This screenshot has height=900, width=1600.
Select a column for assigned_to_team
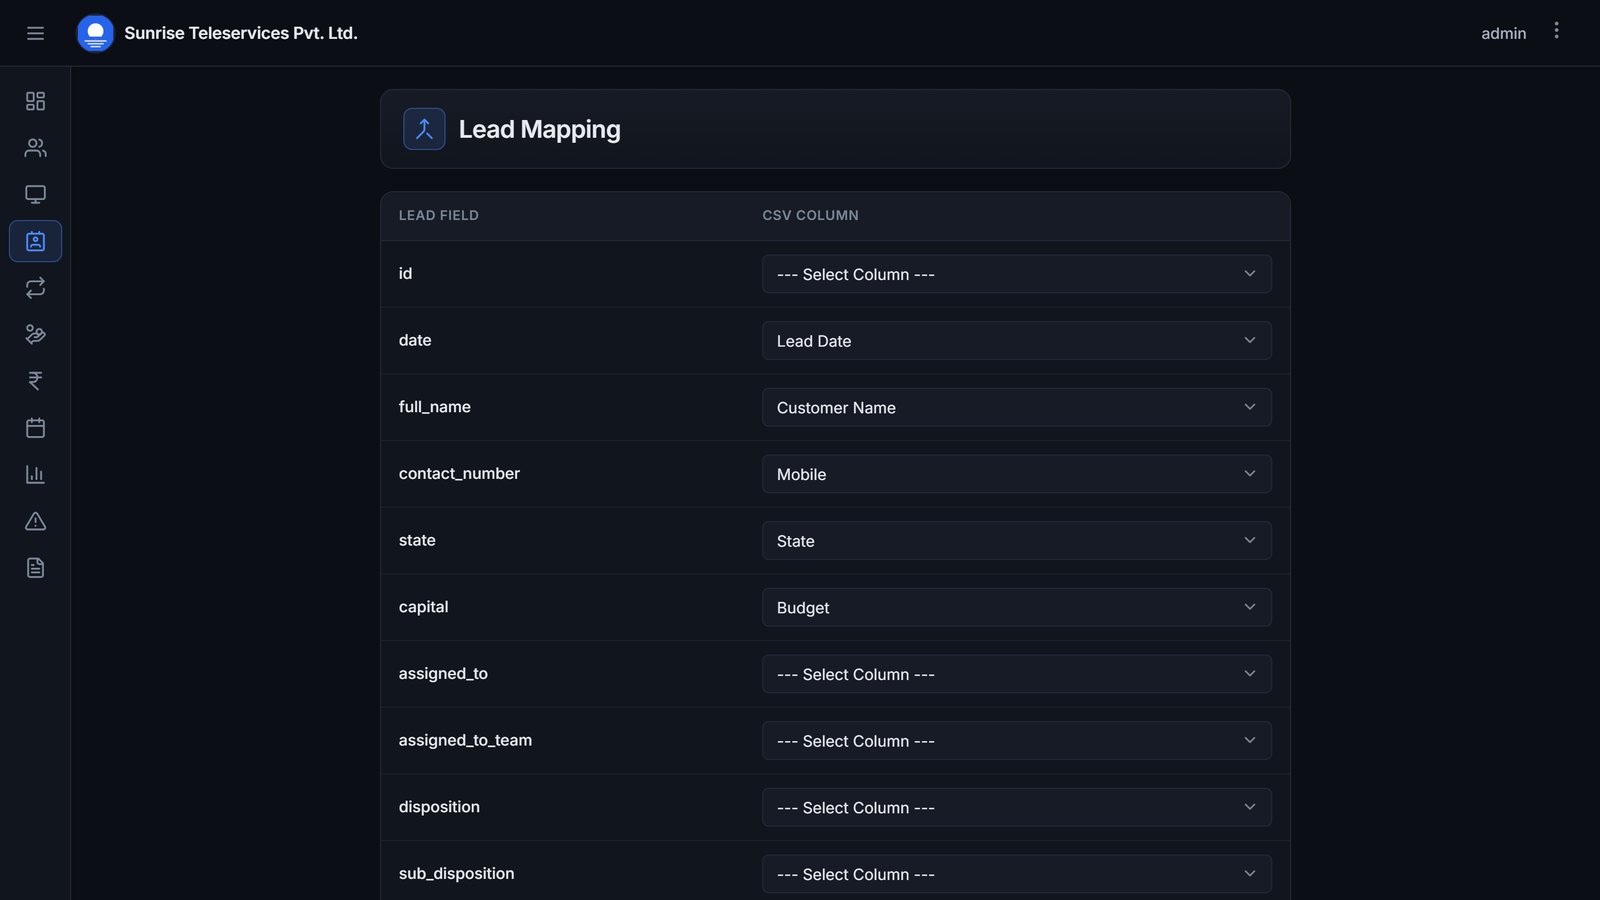point(1016,741)
